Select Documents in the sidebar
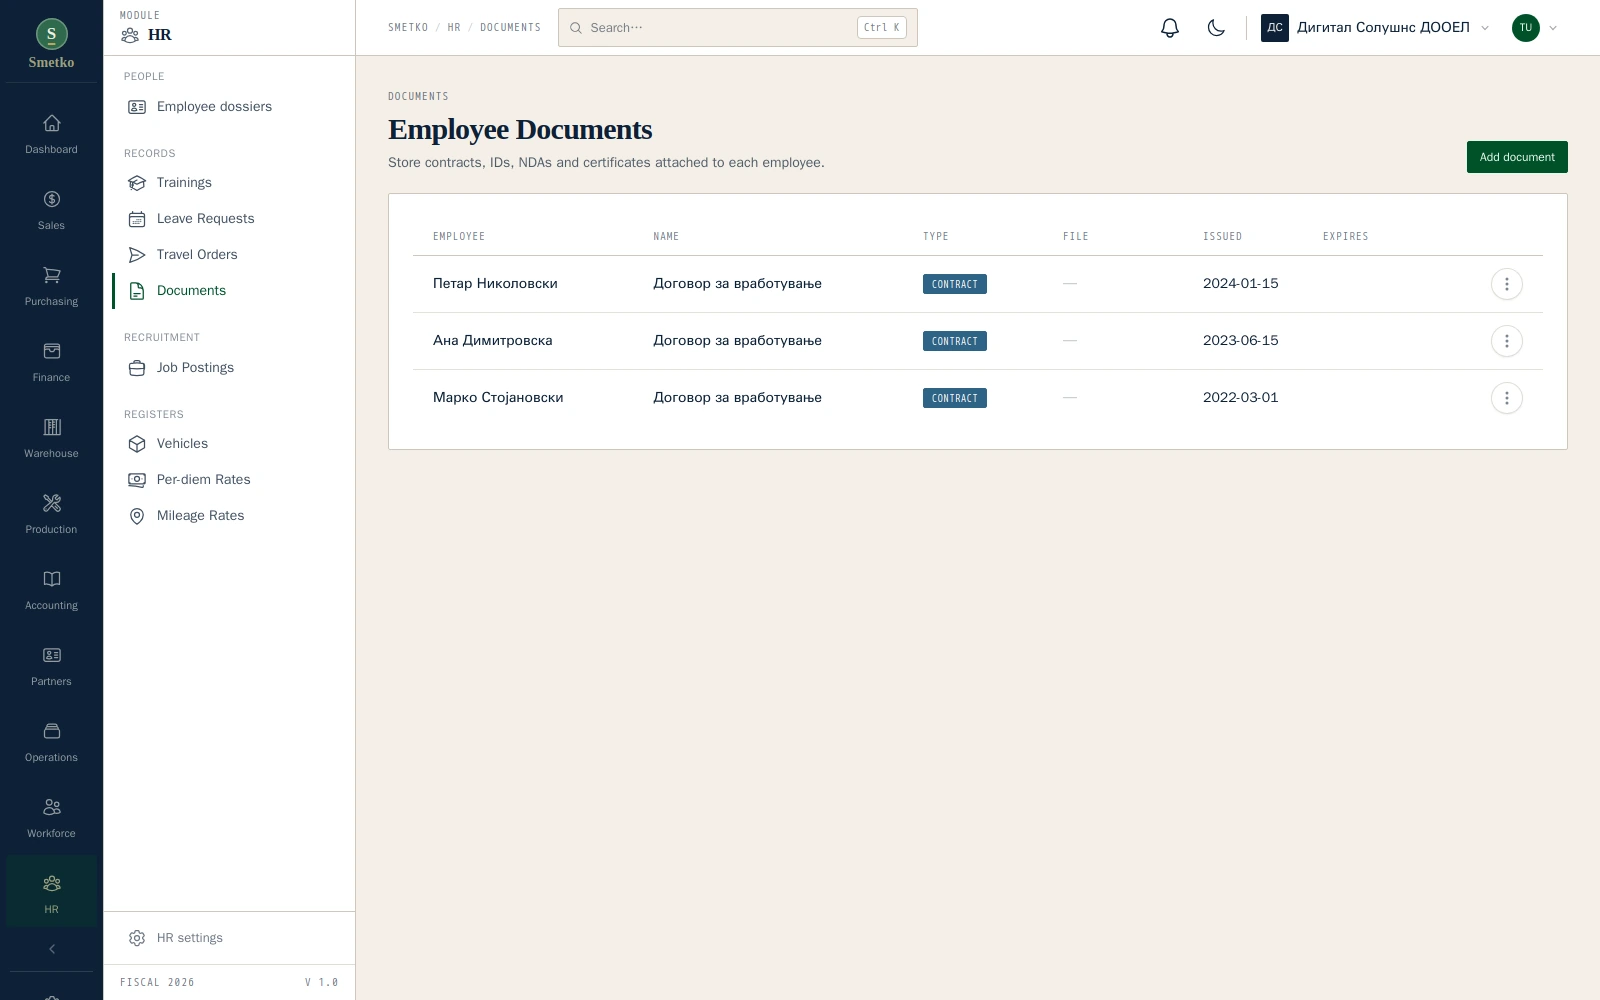1600x1000 pixels. click(x=229, y=291)
